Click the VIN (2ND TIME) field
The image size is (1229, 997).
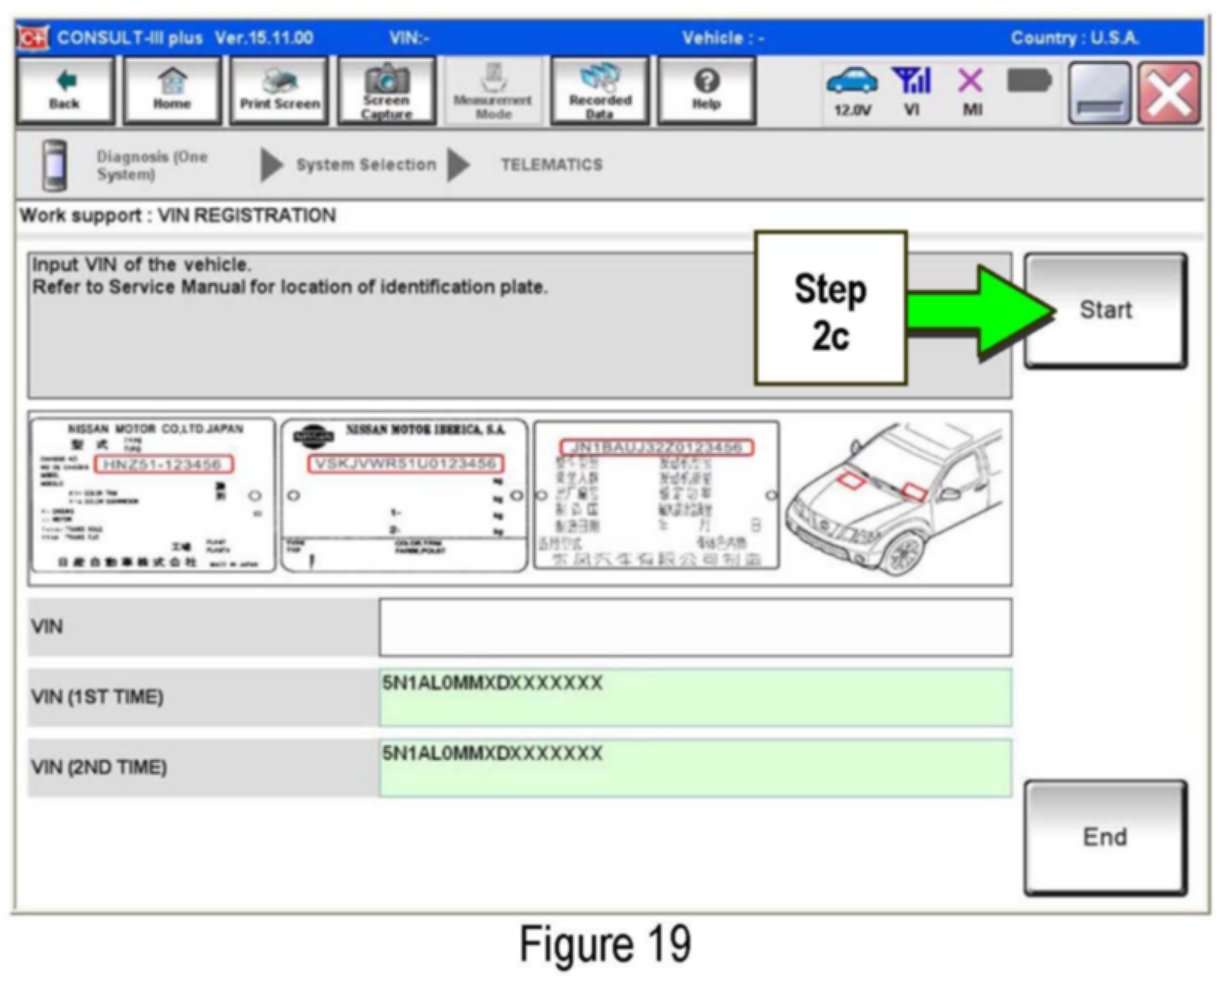click(x=694, y=767)
